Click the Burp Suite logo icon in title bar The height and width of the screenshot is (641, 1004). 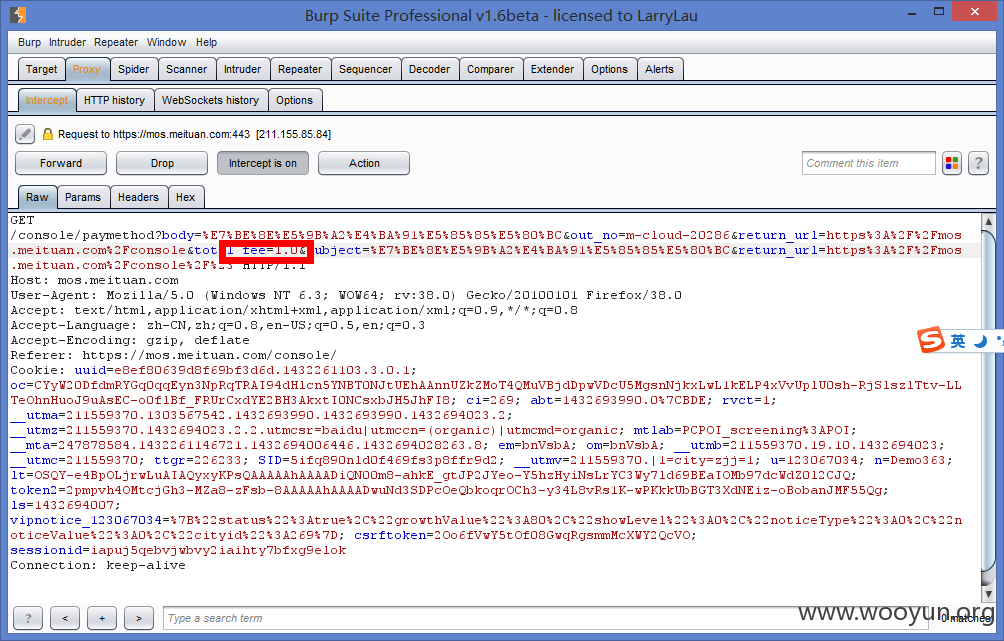[x=19, y=14]
